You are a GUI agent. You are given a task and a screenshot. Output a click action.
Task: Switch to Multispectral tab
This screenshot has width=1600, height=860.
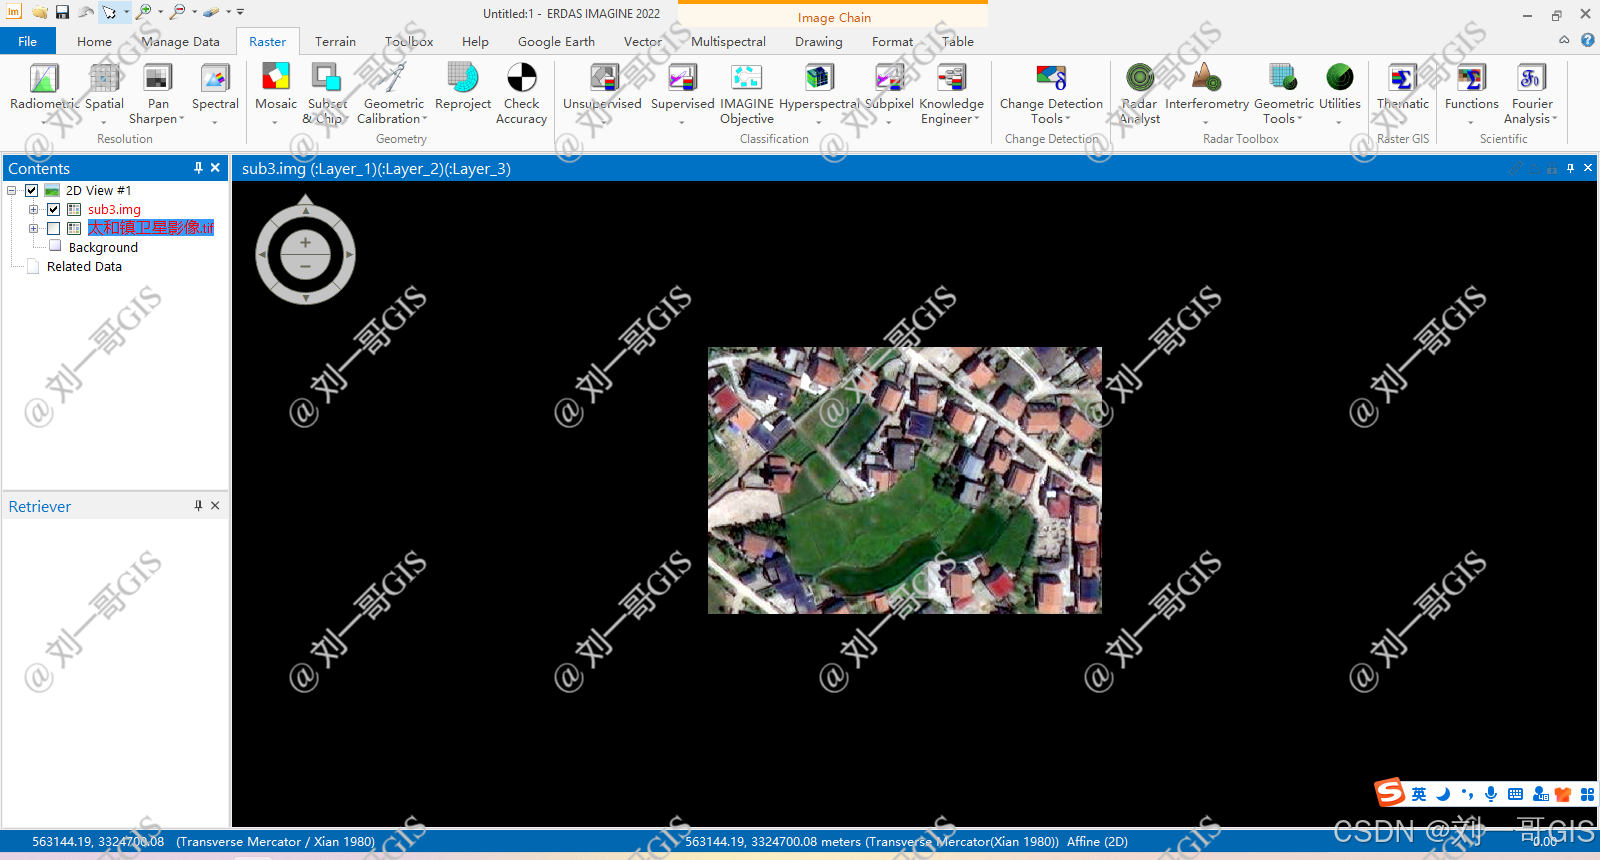[728, 41]
